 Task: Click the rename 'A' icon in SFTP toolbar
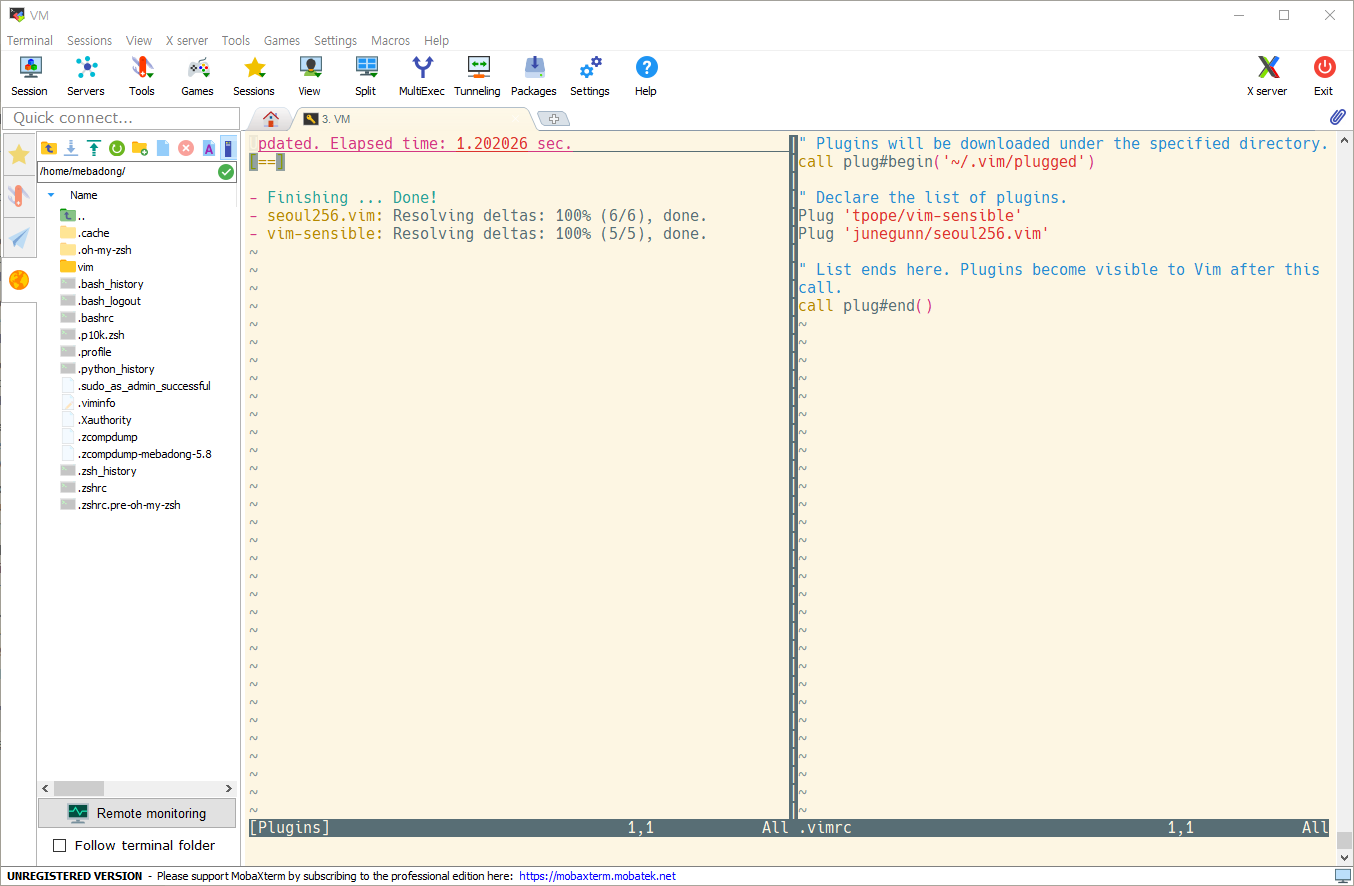209,148
